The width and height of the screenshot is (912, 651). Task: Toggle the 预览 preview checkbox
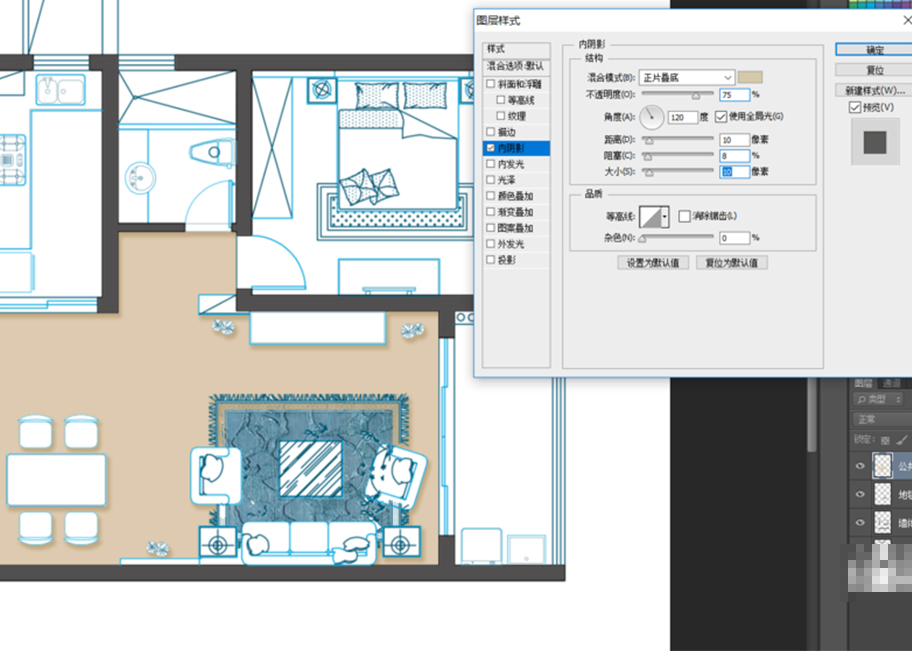coord(854,107)
